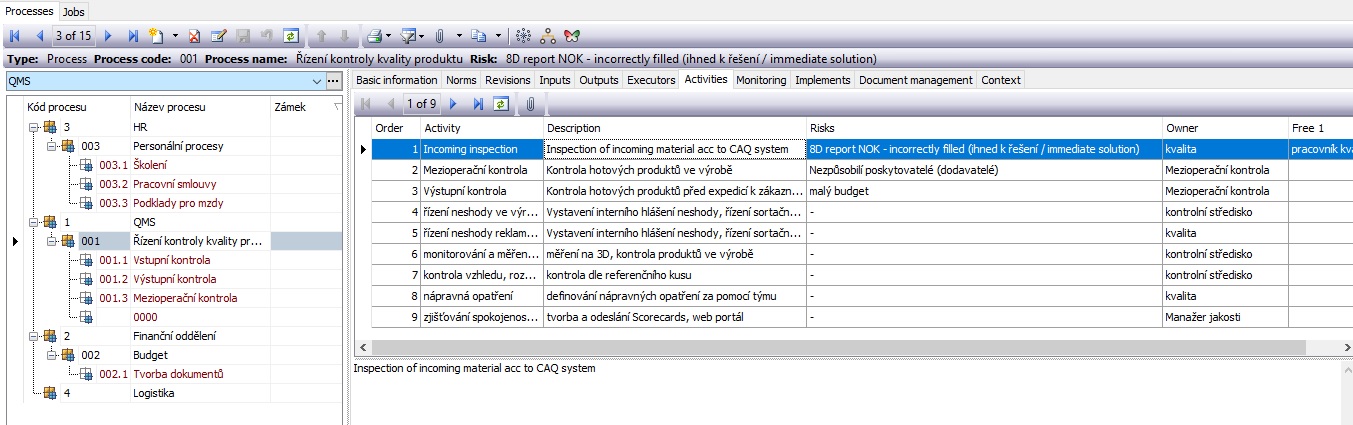Open the new record dropdown arrow
Screen dimensions: 1353x425
coord(175,36)
